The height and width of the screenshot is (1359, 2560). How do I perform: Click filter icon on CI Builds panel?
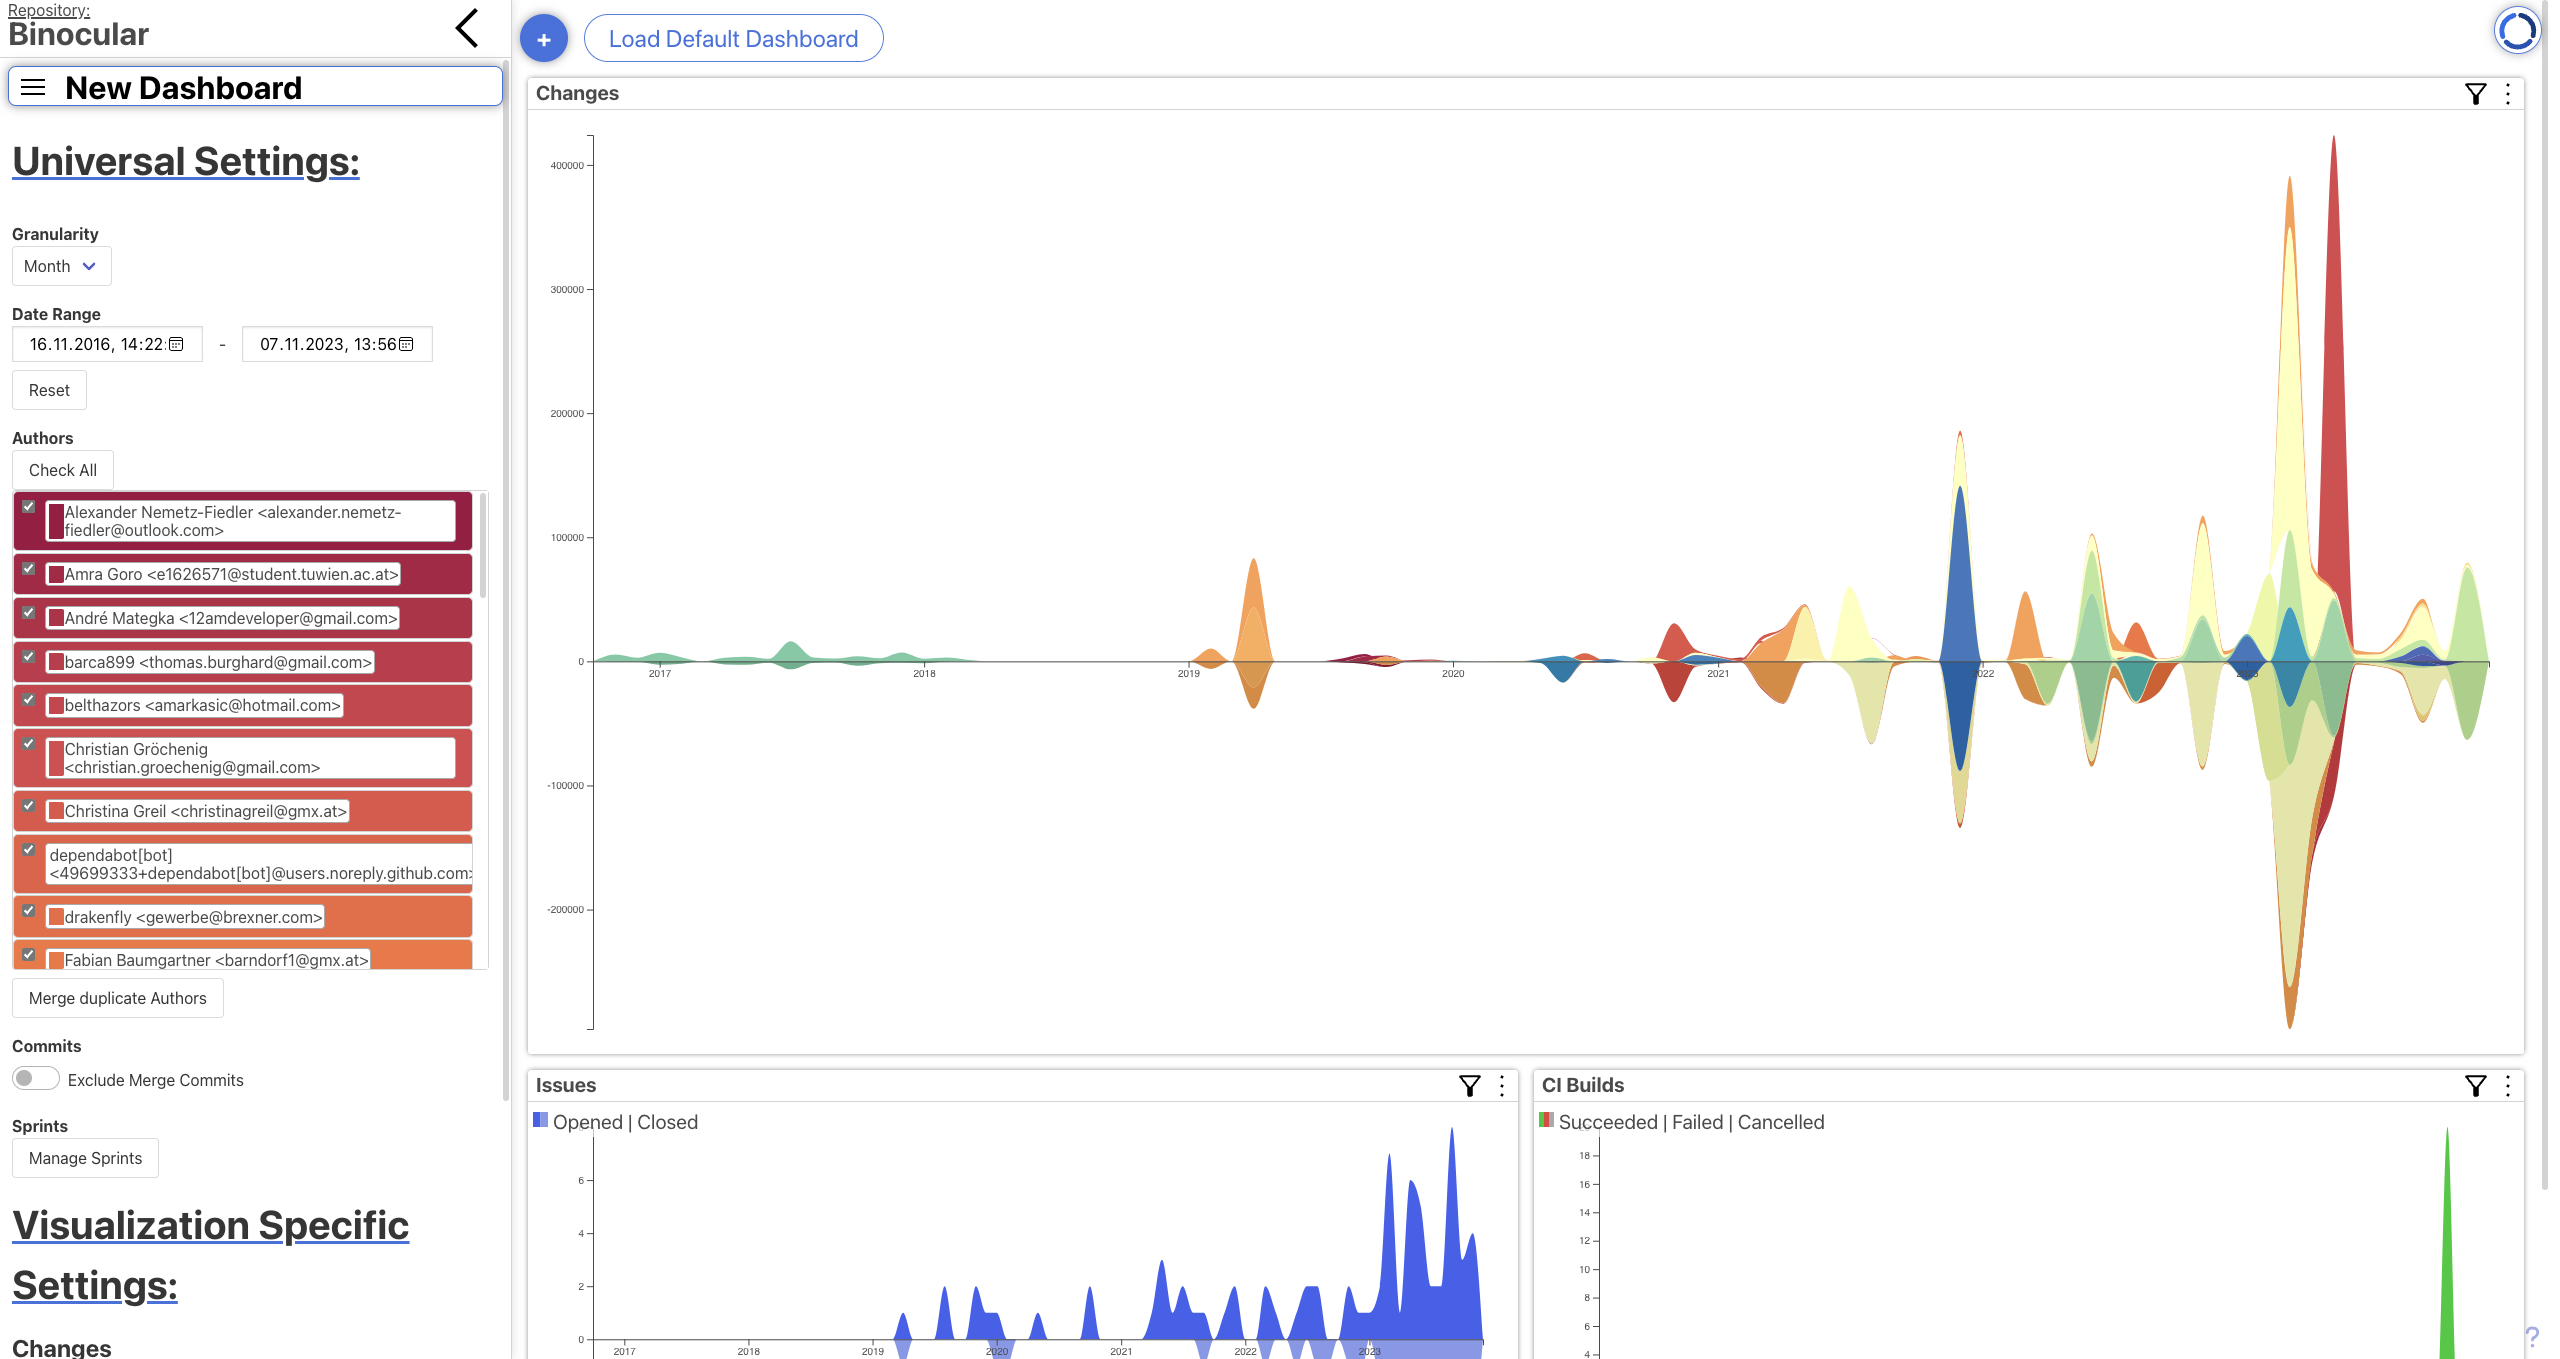2475,1086
